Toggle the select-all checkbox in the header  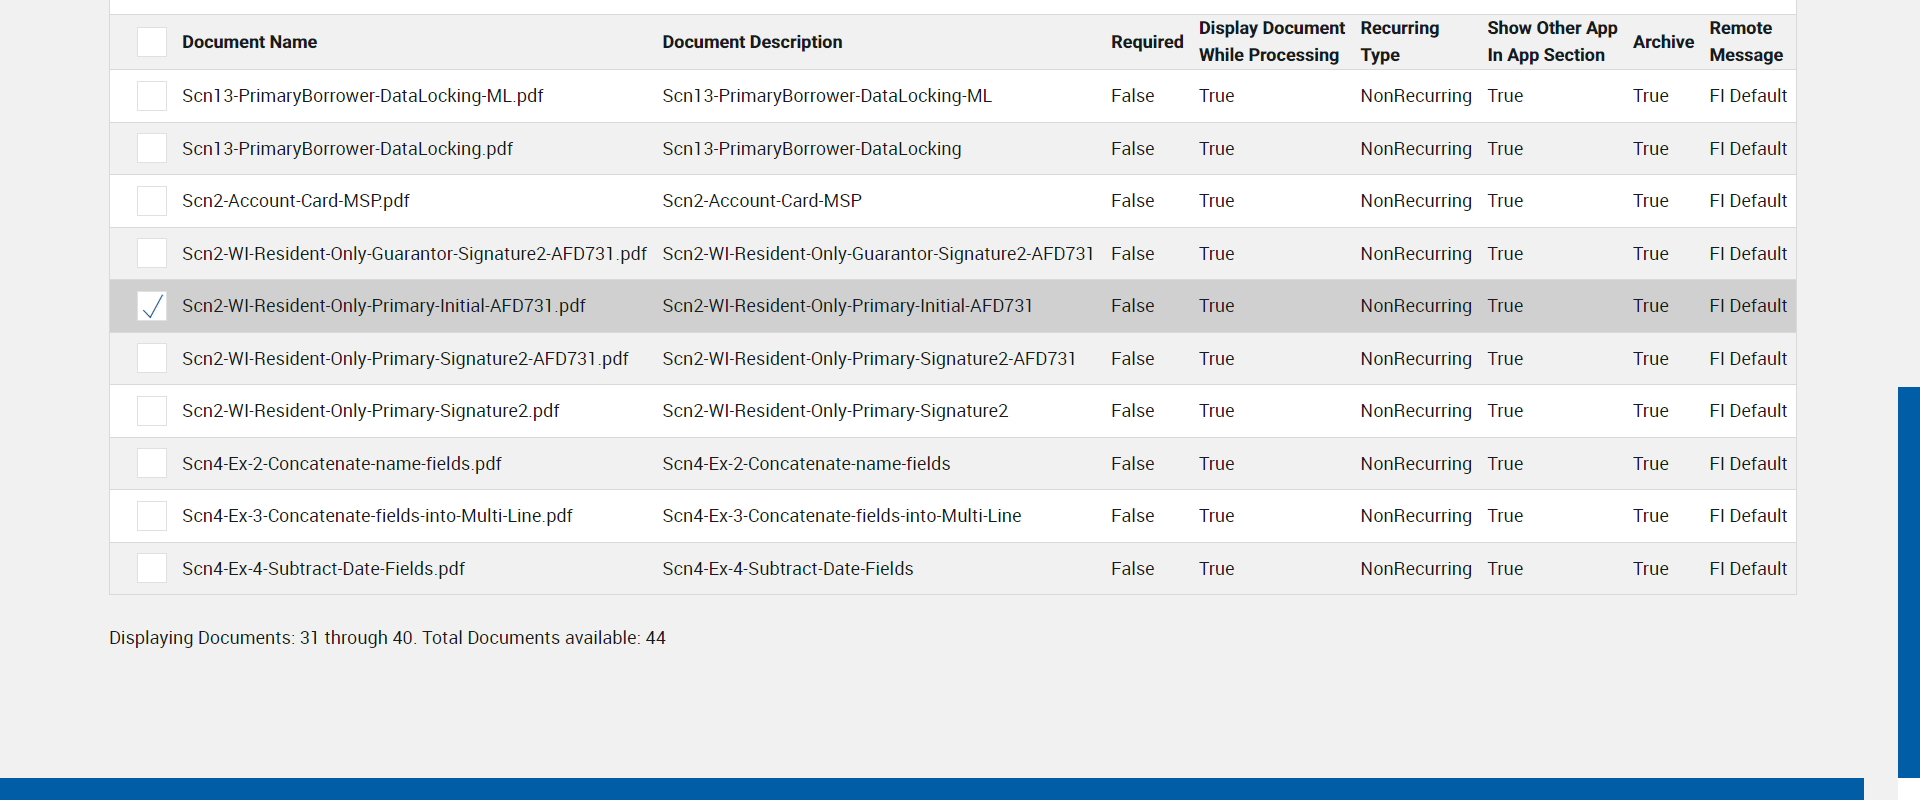(x=152, y=42)
